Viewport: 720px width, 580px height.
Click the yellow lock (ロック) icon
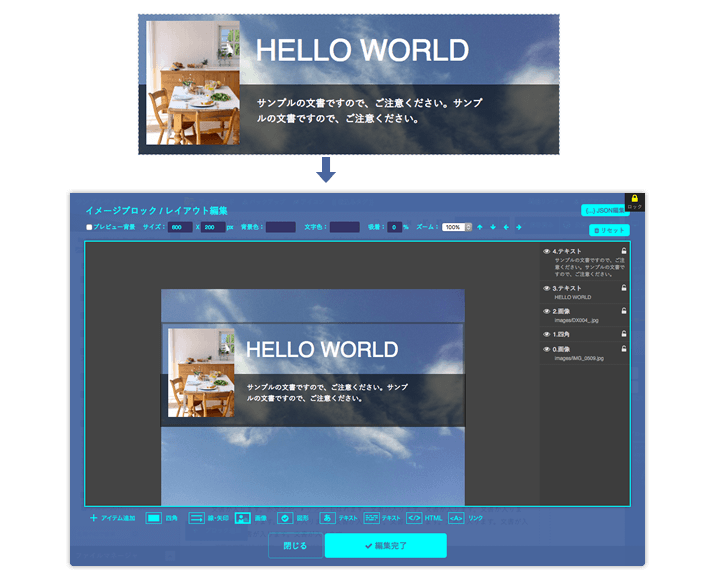pyautogui.click(x=634, y=199)
